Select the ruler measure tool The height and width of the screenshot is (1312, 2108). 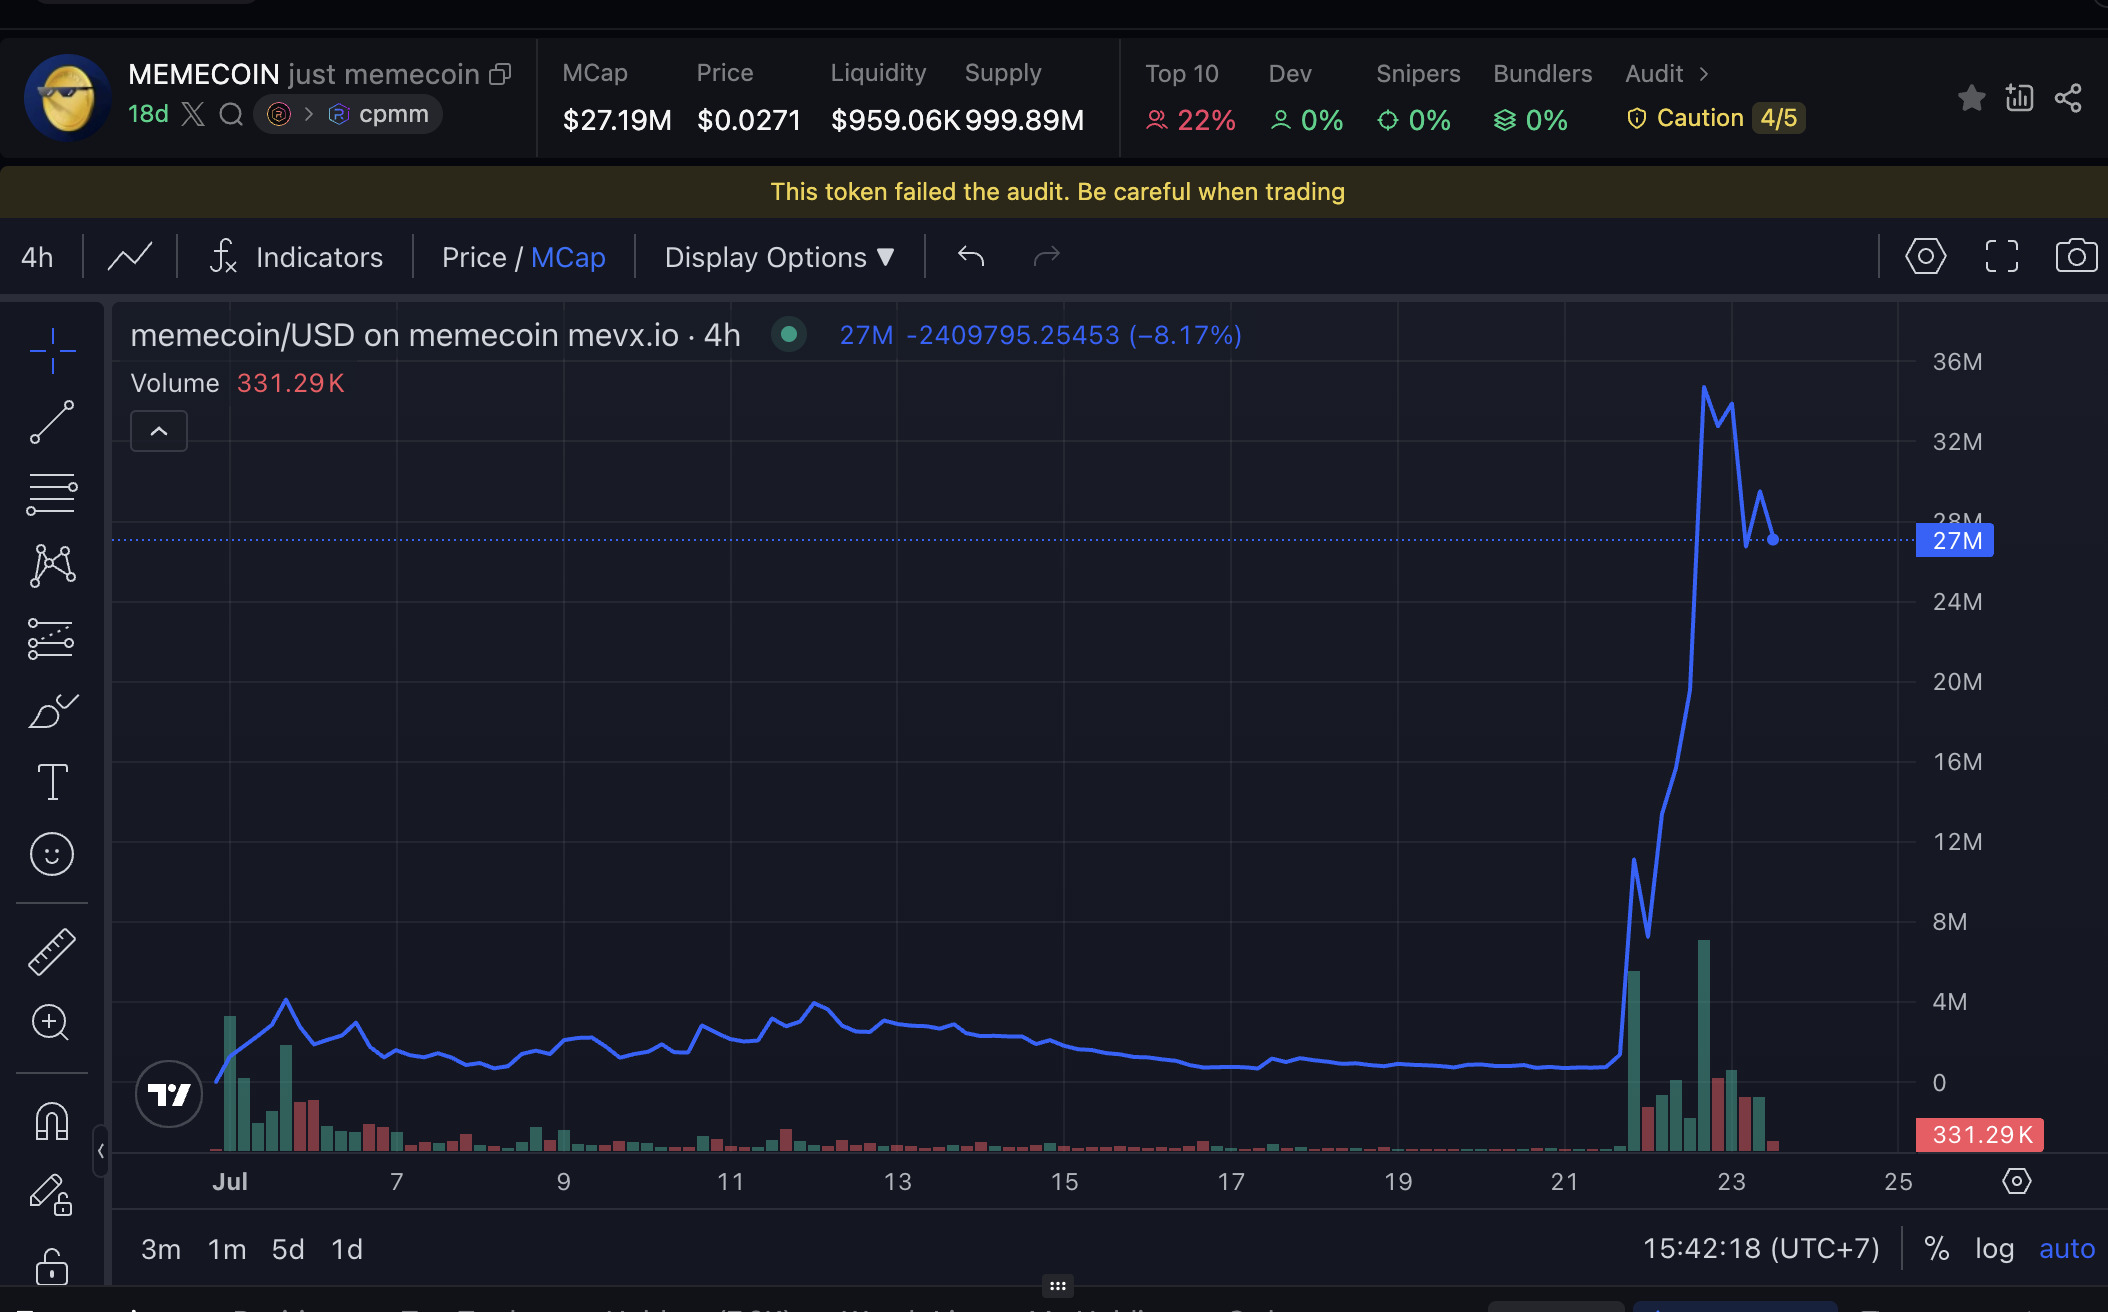[52, 950]
